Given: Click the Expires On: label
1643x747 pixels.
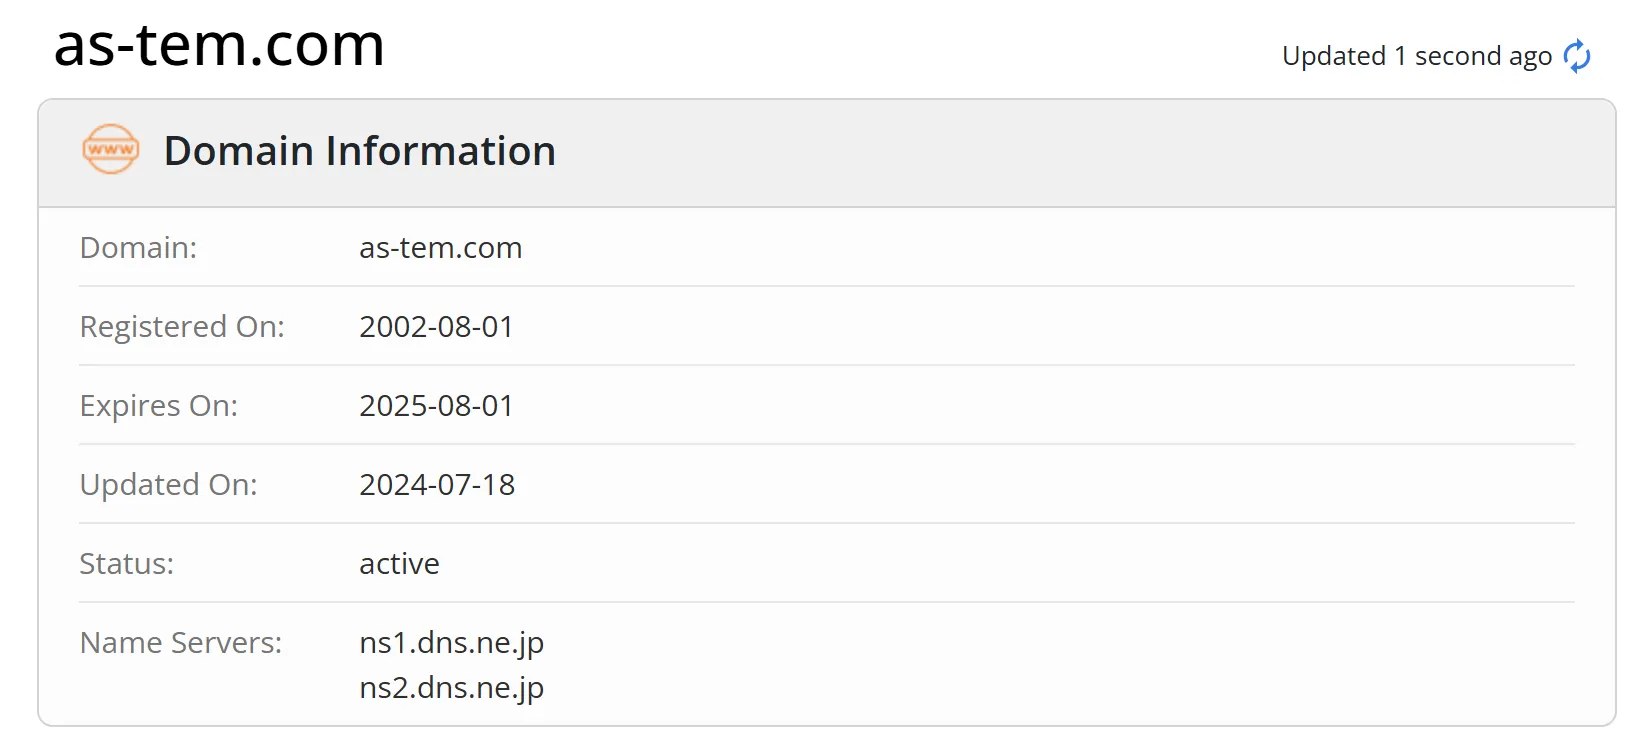Looking at the screenshot, I should tap(159, 405).
